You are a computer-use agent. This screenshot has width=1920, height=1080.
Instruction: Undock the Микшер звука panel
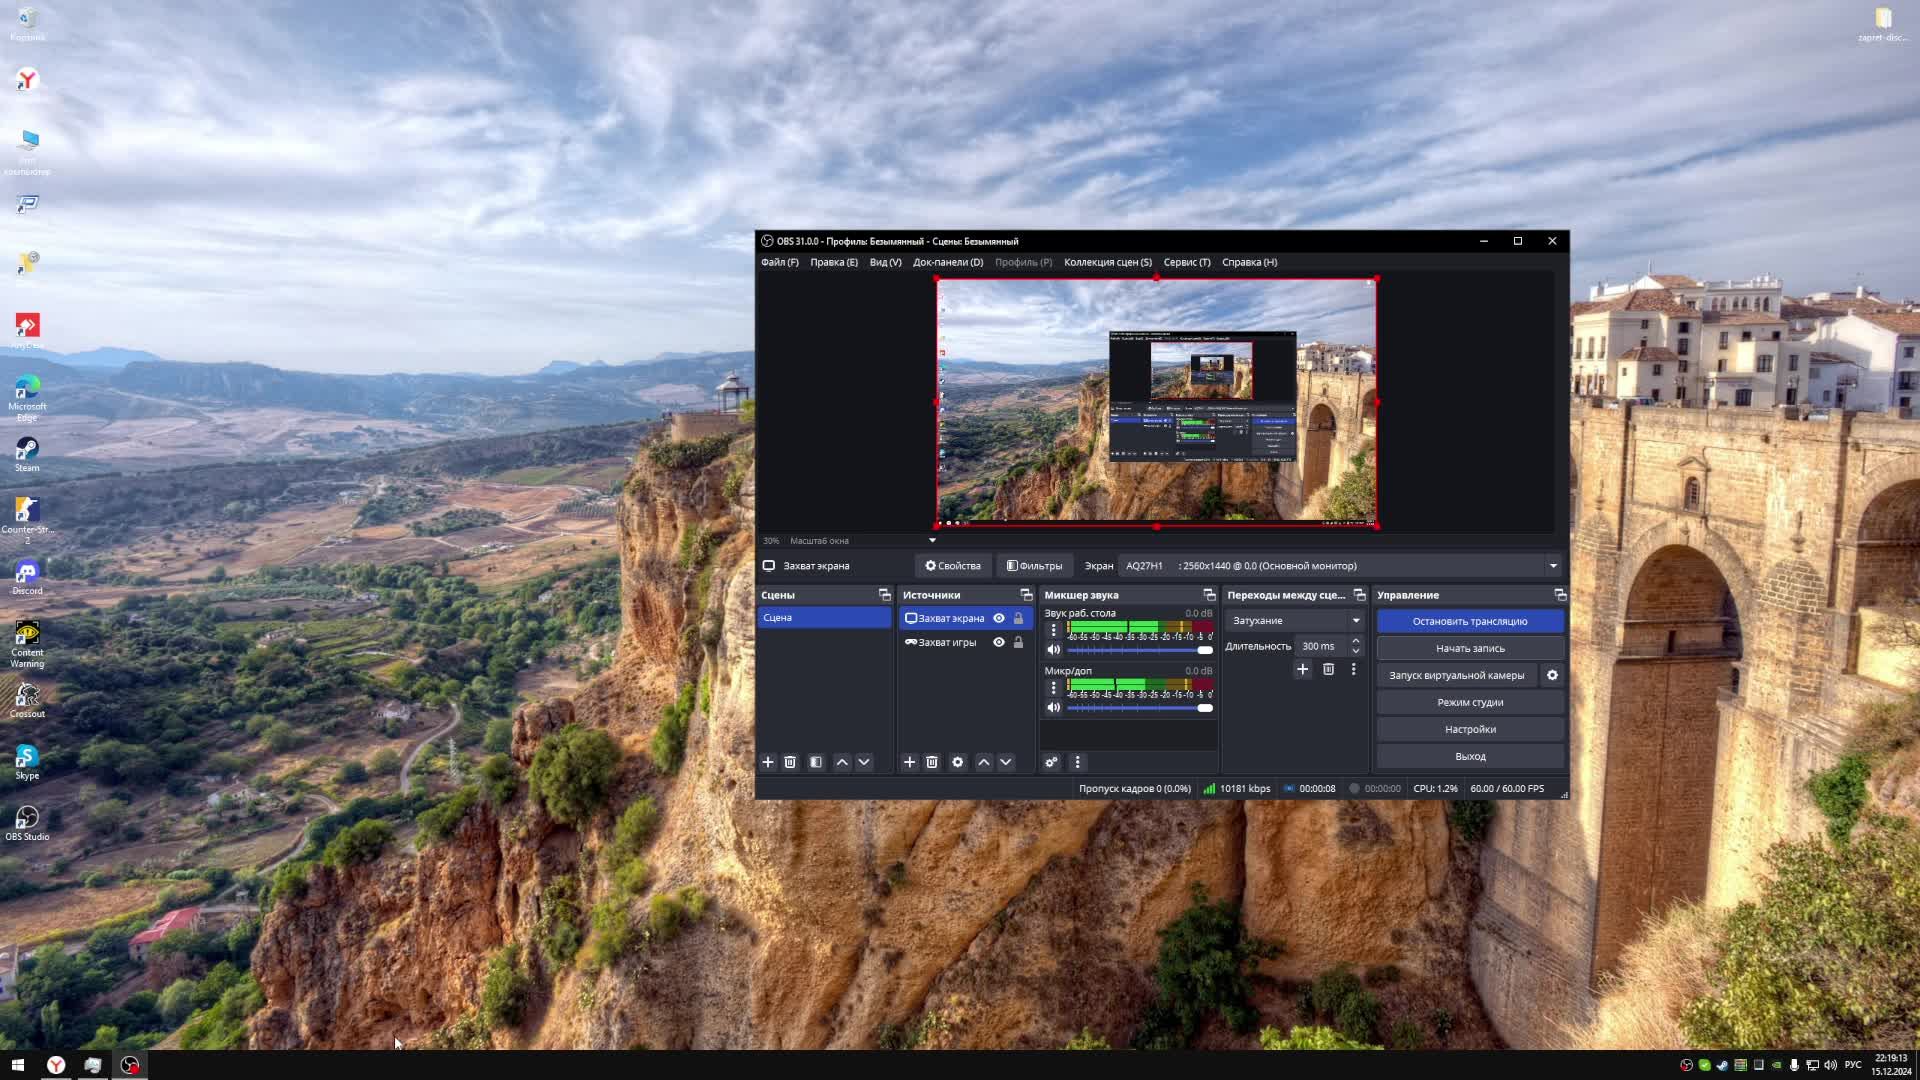[1209, 595]
